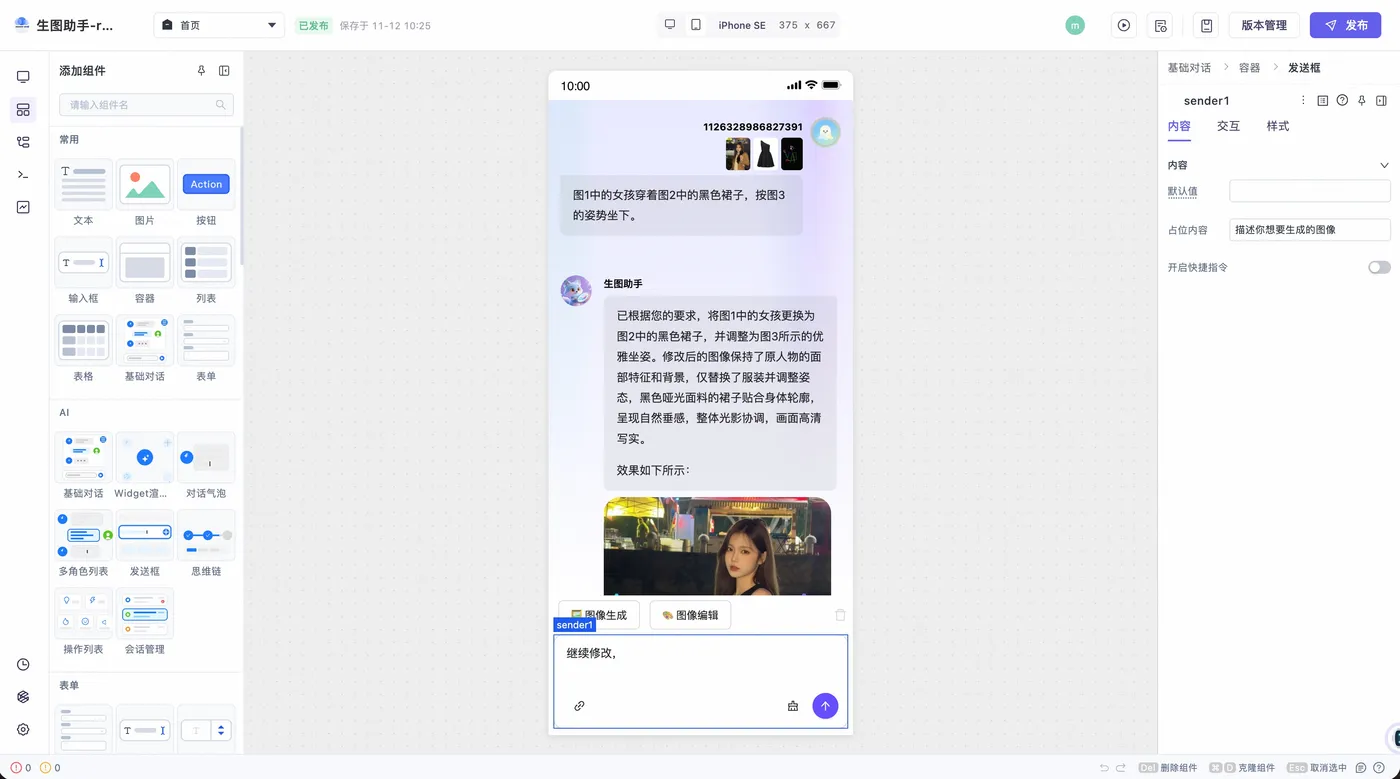Click the 图像编辑 quick action button
This screenshot has height=779, width=1400.
point(690,615)
